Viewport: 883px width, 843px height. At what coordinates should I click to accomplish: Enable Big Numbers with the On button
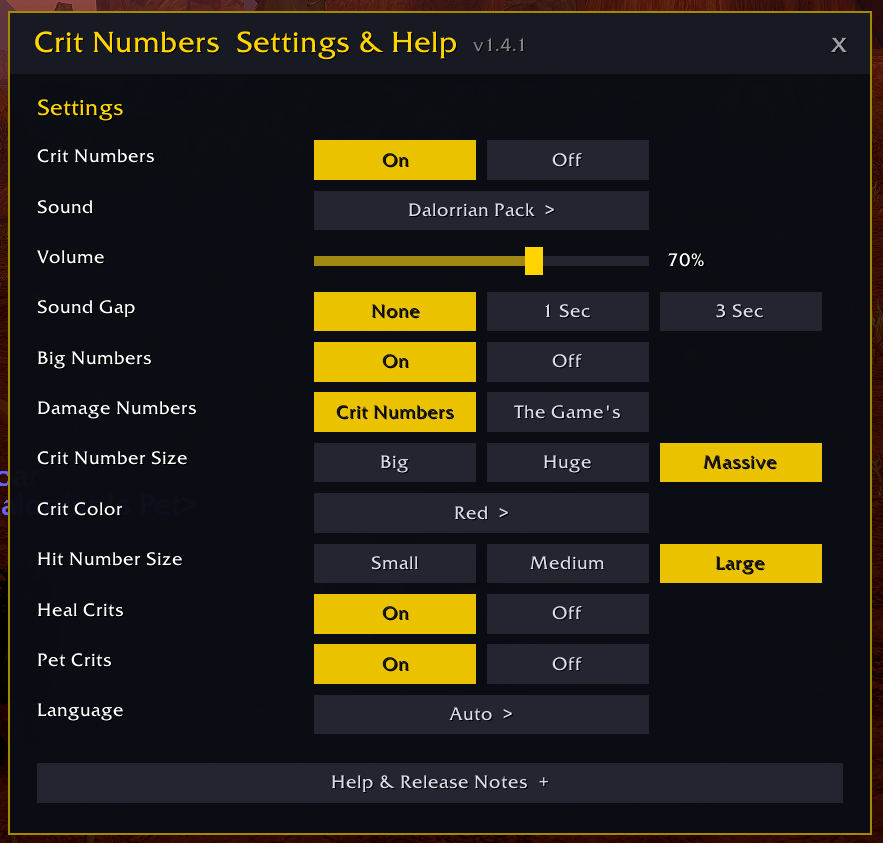tap(395, 362)
